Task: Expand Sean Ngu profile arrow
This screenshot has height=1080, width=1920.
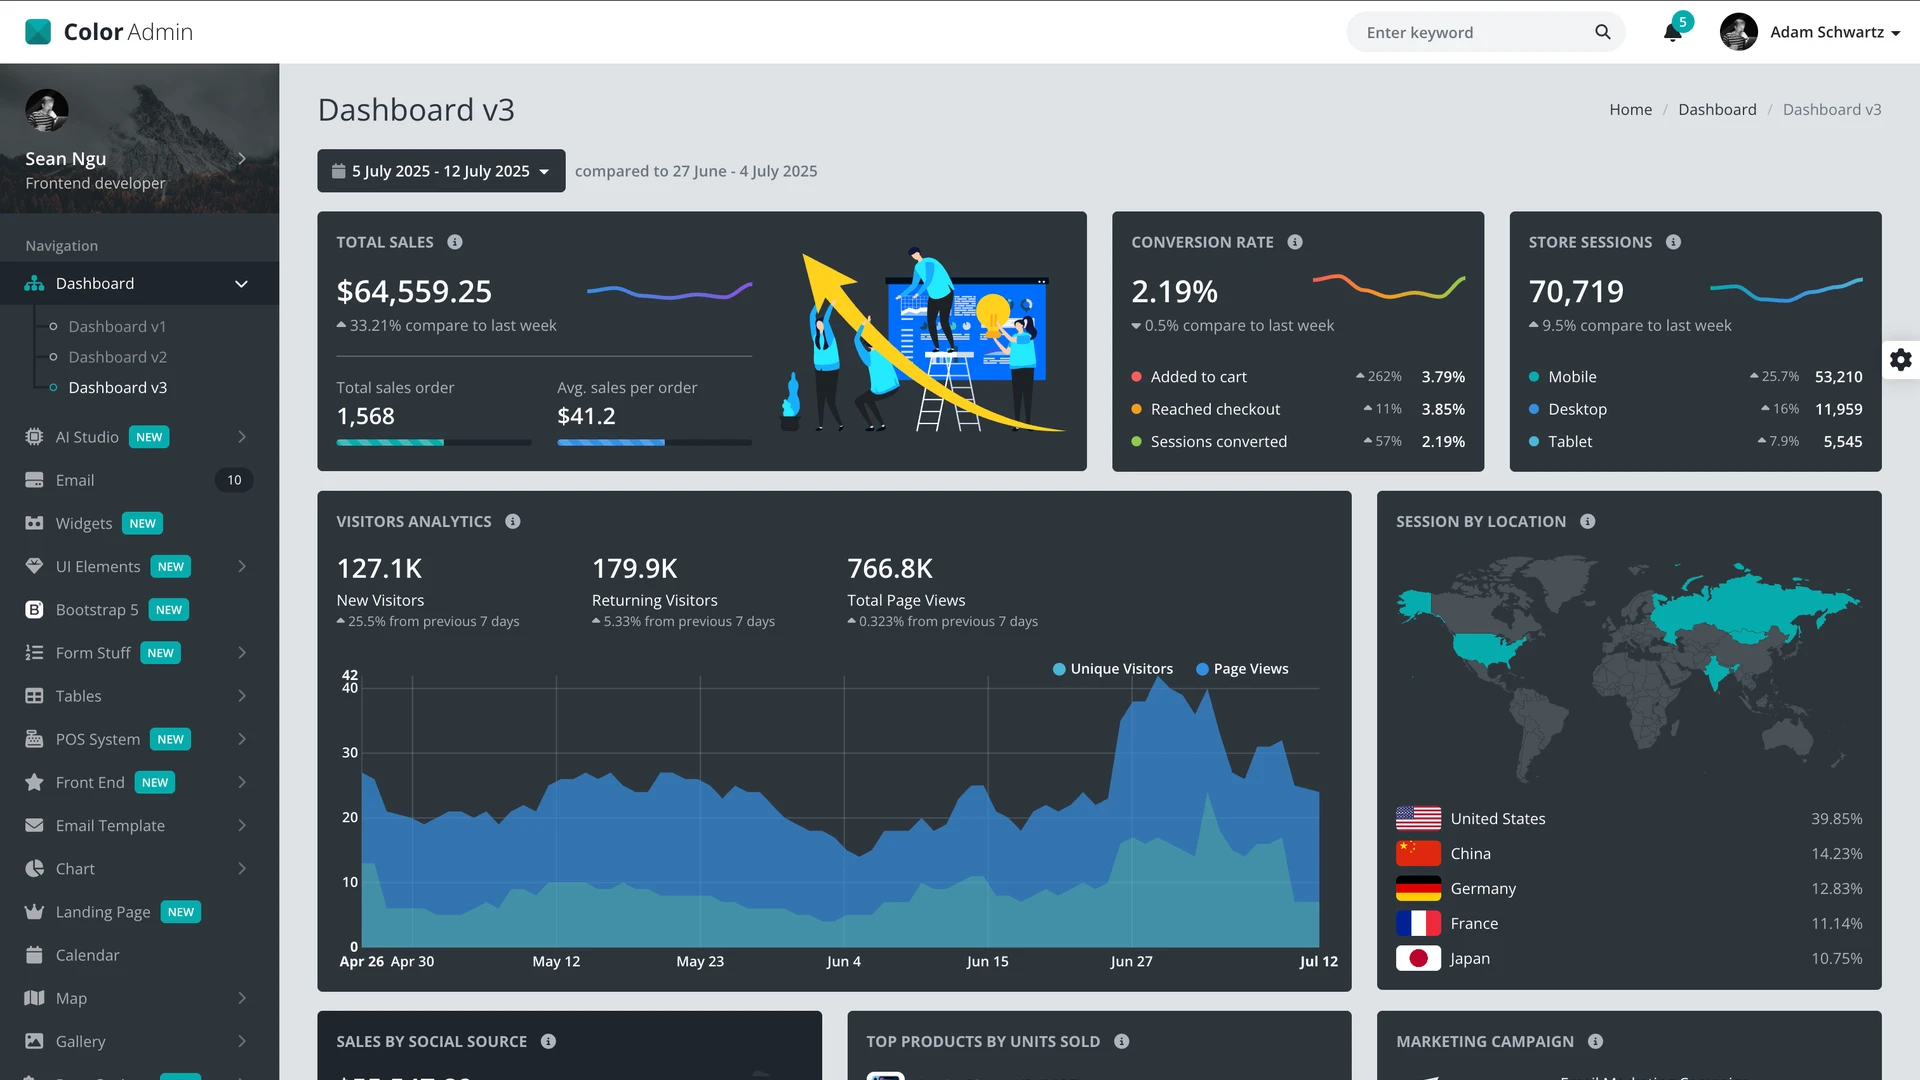Action: [242, 158]
